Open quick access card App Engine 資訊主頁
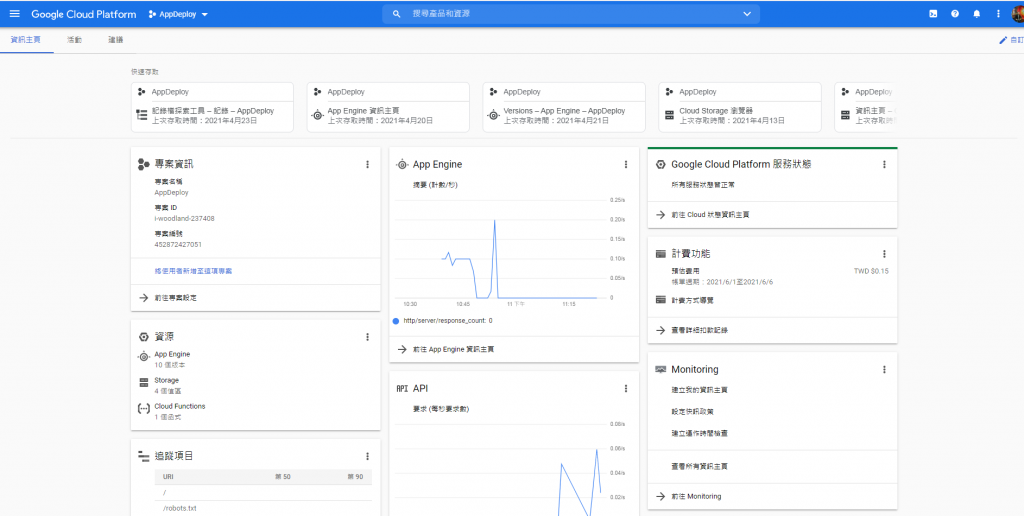The image size is (1024, 516). click(x=388, y=107)
